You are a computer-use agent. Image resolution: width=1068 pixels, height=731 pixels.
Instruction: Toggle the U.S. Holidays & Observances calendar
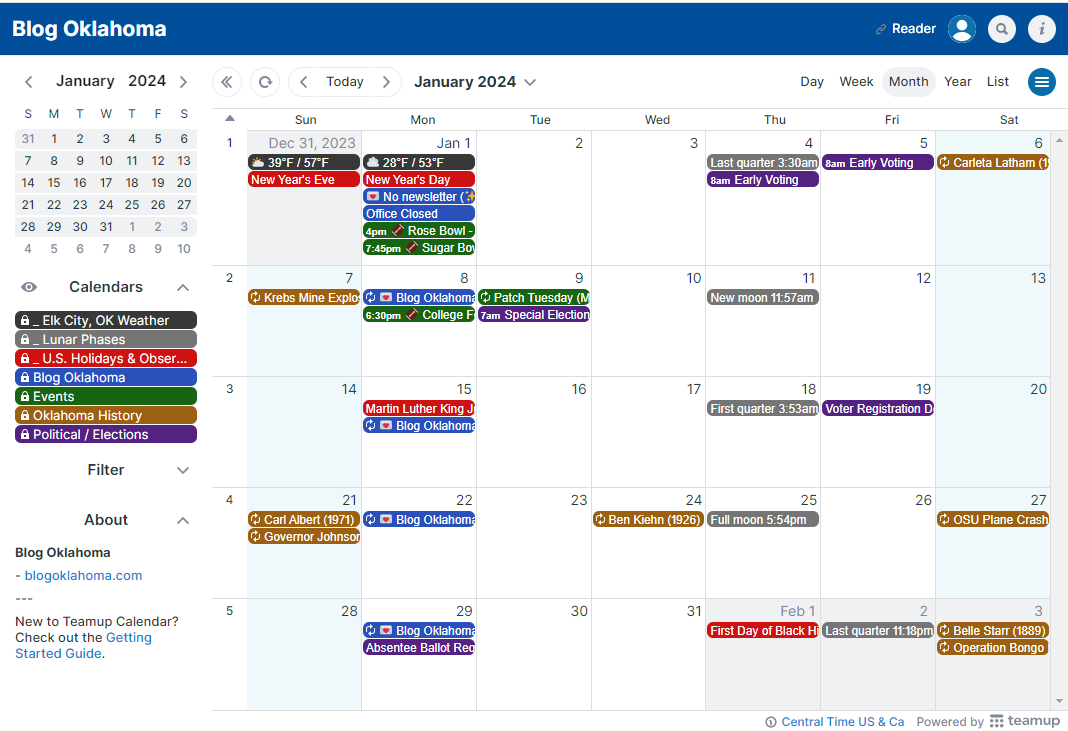coord(106,358)
